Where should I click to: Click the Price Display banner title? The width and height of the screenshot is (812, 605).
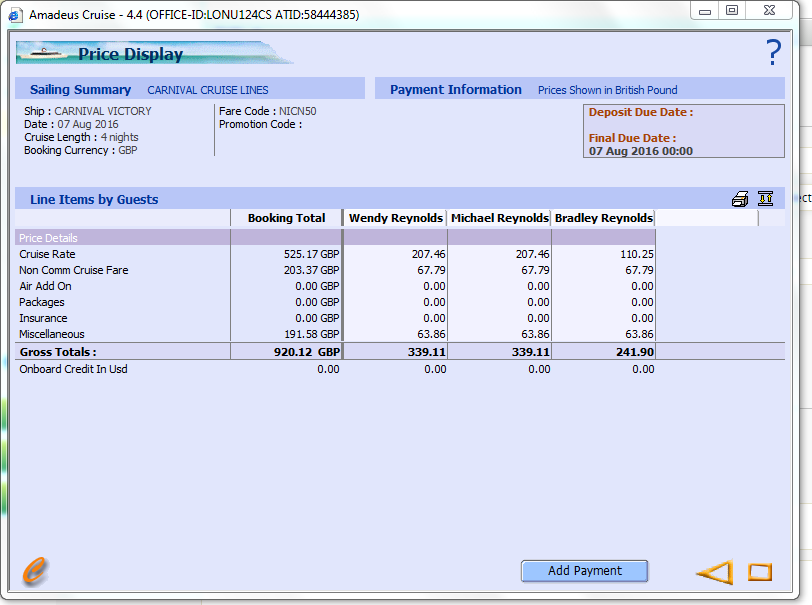pos(130,54)
